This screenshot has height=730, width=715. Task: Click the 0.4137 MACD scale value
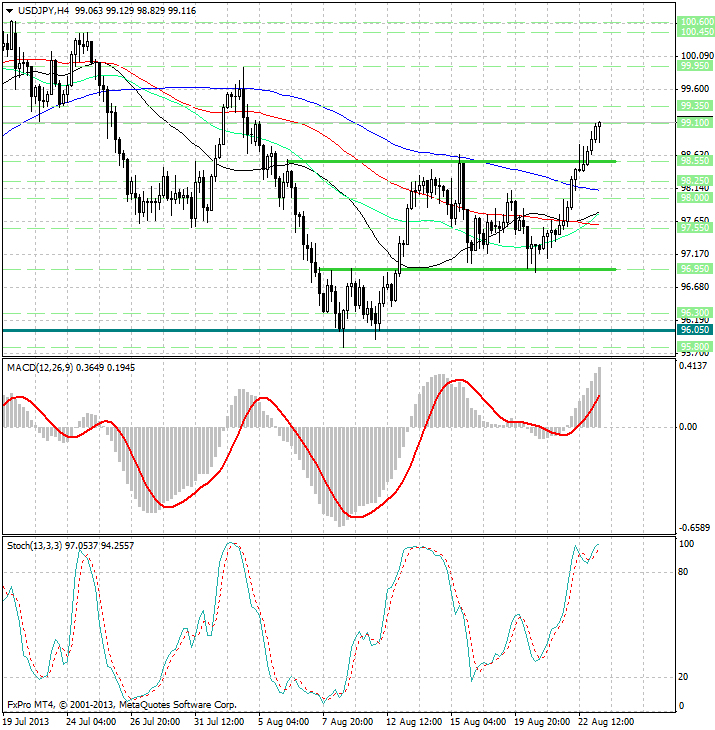click(693, 366)
